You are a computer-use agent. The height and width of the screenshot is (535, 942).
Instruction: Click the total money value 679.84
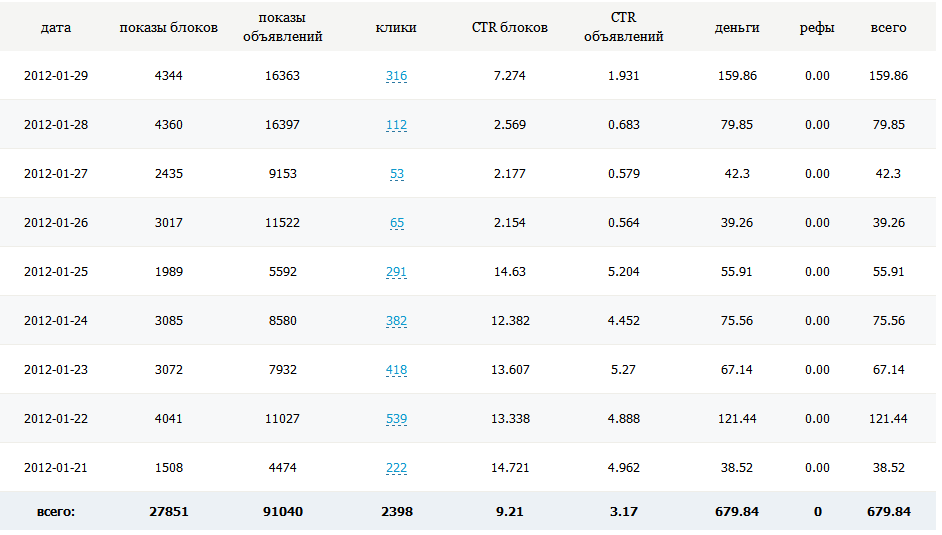(x=737, y=512)
